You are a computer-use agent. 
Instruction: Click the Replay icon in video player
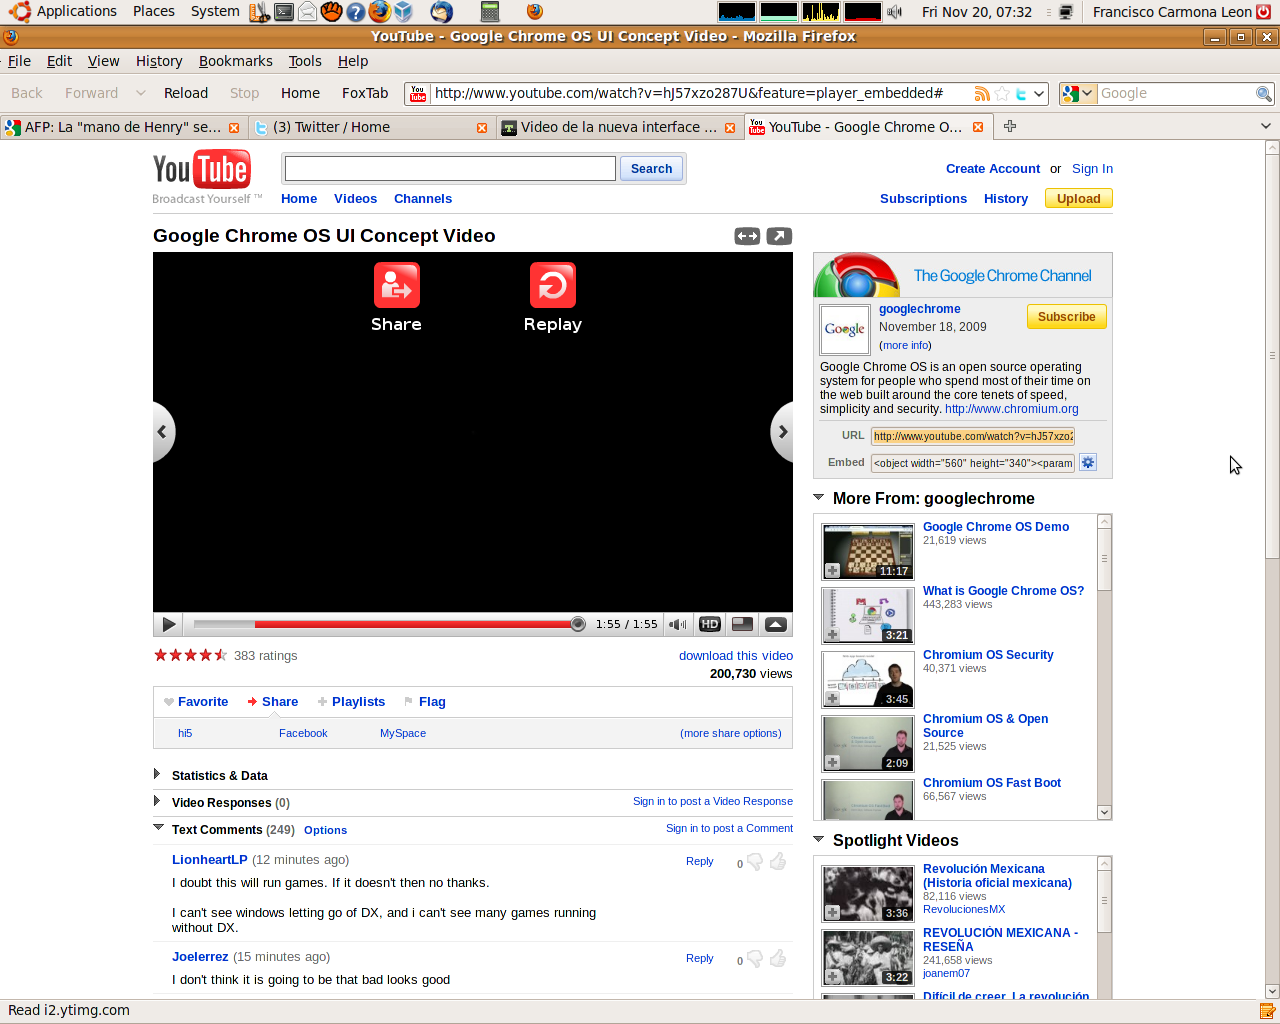coord(552,286)
